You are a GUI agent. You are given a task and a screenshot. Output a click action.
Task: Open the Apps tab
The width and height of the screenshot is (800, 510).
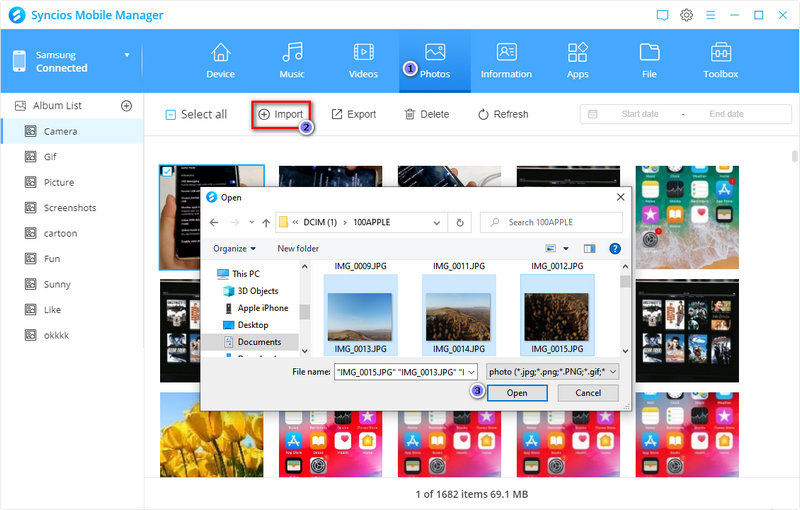(578, 61)
